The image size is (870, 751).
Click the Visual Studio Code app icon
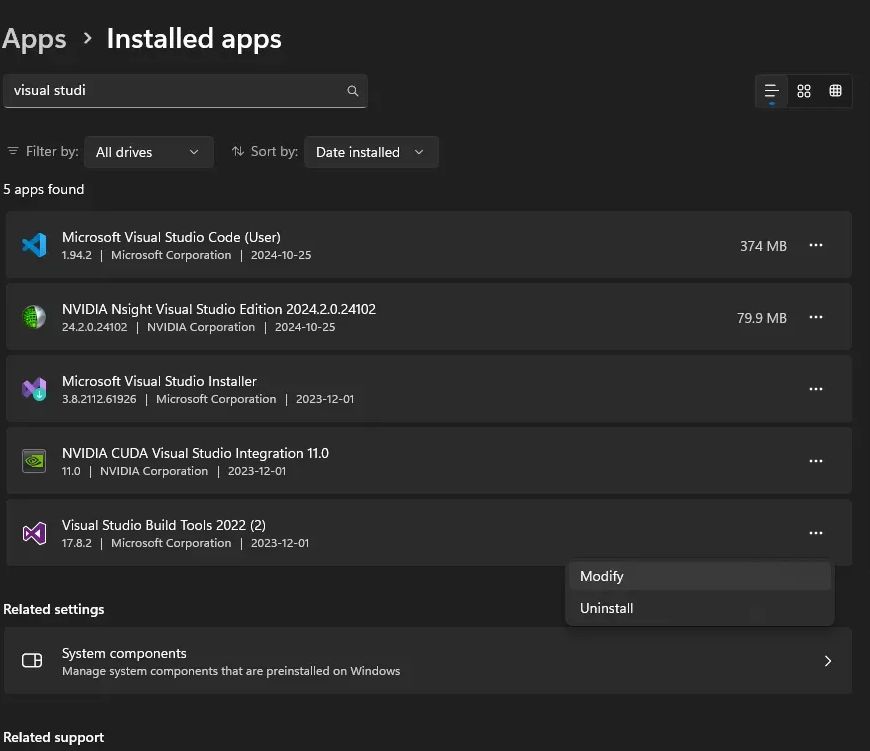click(34, 245)
